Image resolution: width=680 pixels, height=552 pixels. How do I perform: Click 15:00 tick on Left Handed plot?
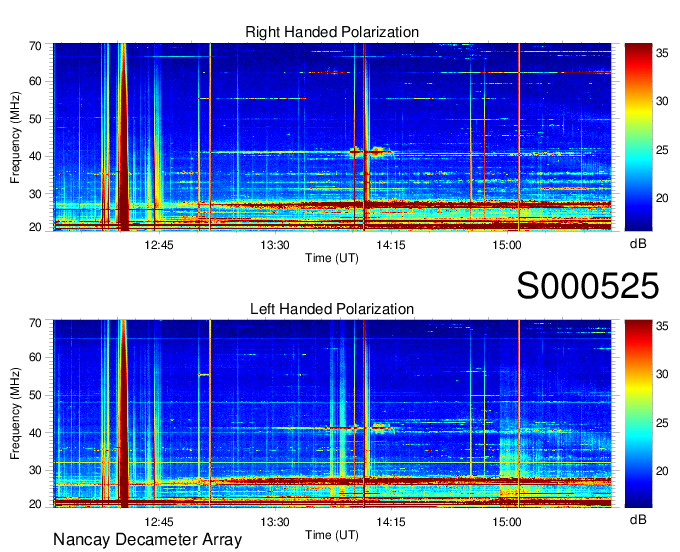pos(507,522)
